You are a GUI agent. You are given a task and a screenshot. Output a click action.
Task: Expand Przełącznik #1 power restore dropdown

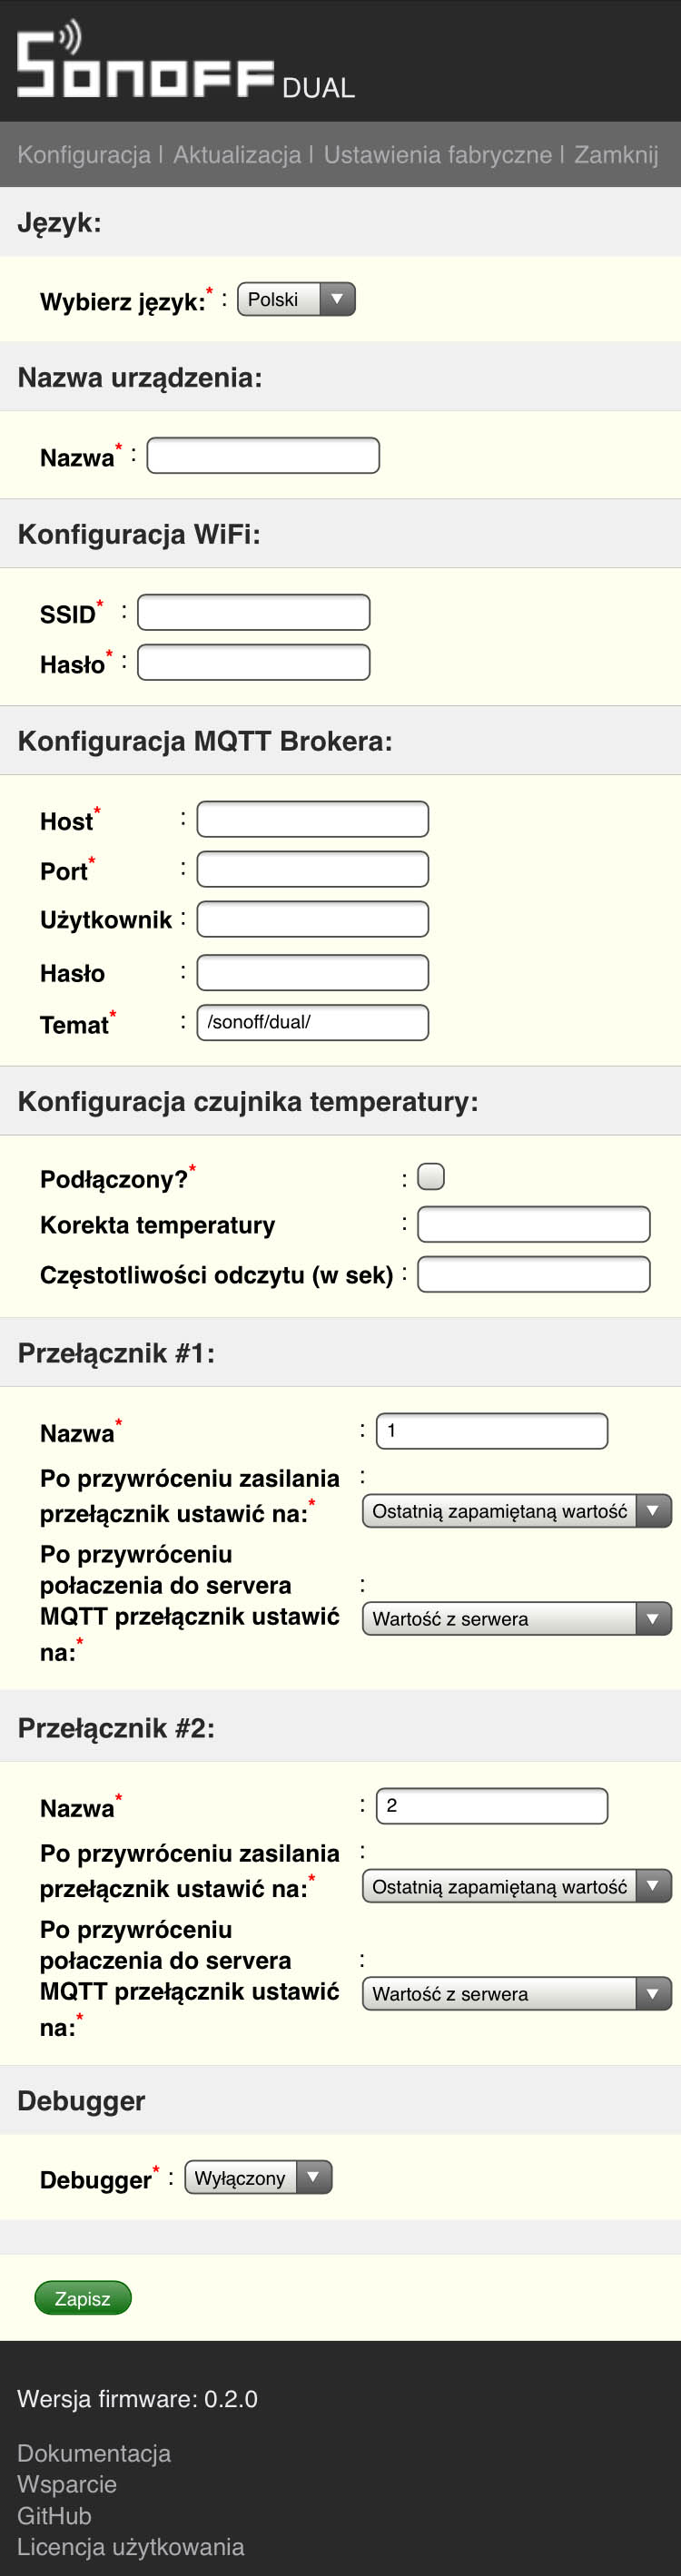coord(516,1511)
